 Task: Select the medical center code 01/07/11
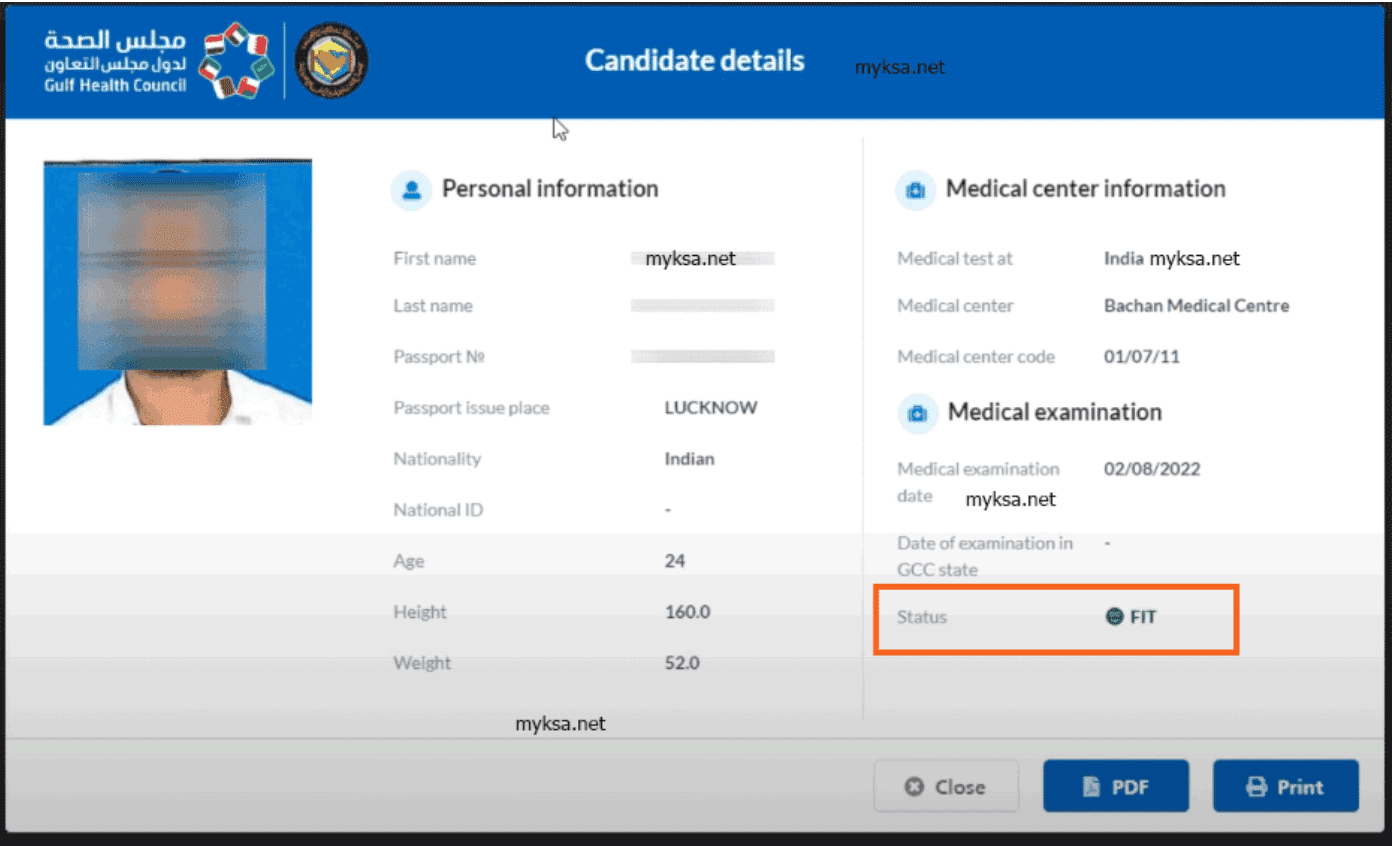pos(1142,357)
